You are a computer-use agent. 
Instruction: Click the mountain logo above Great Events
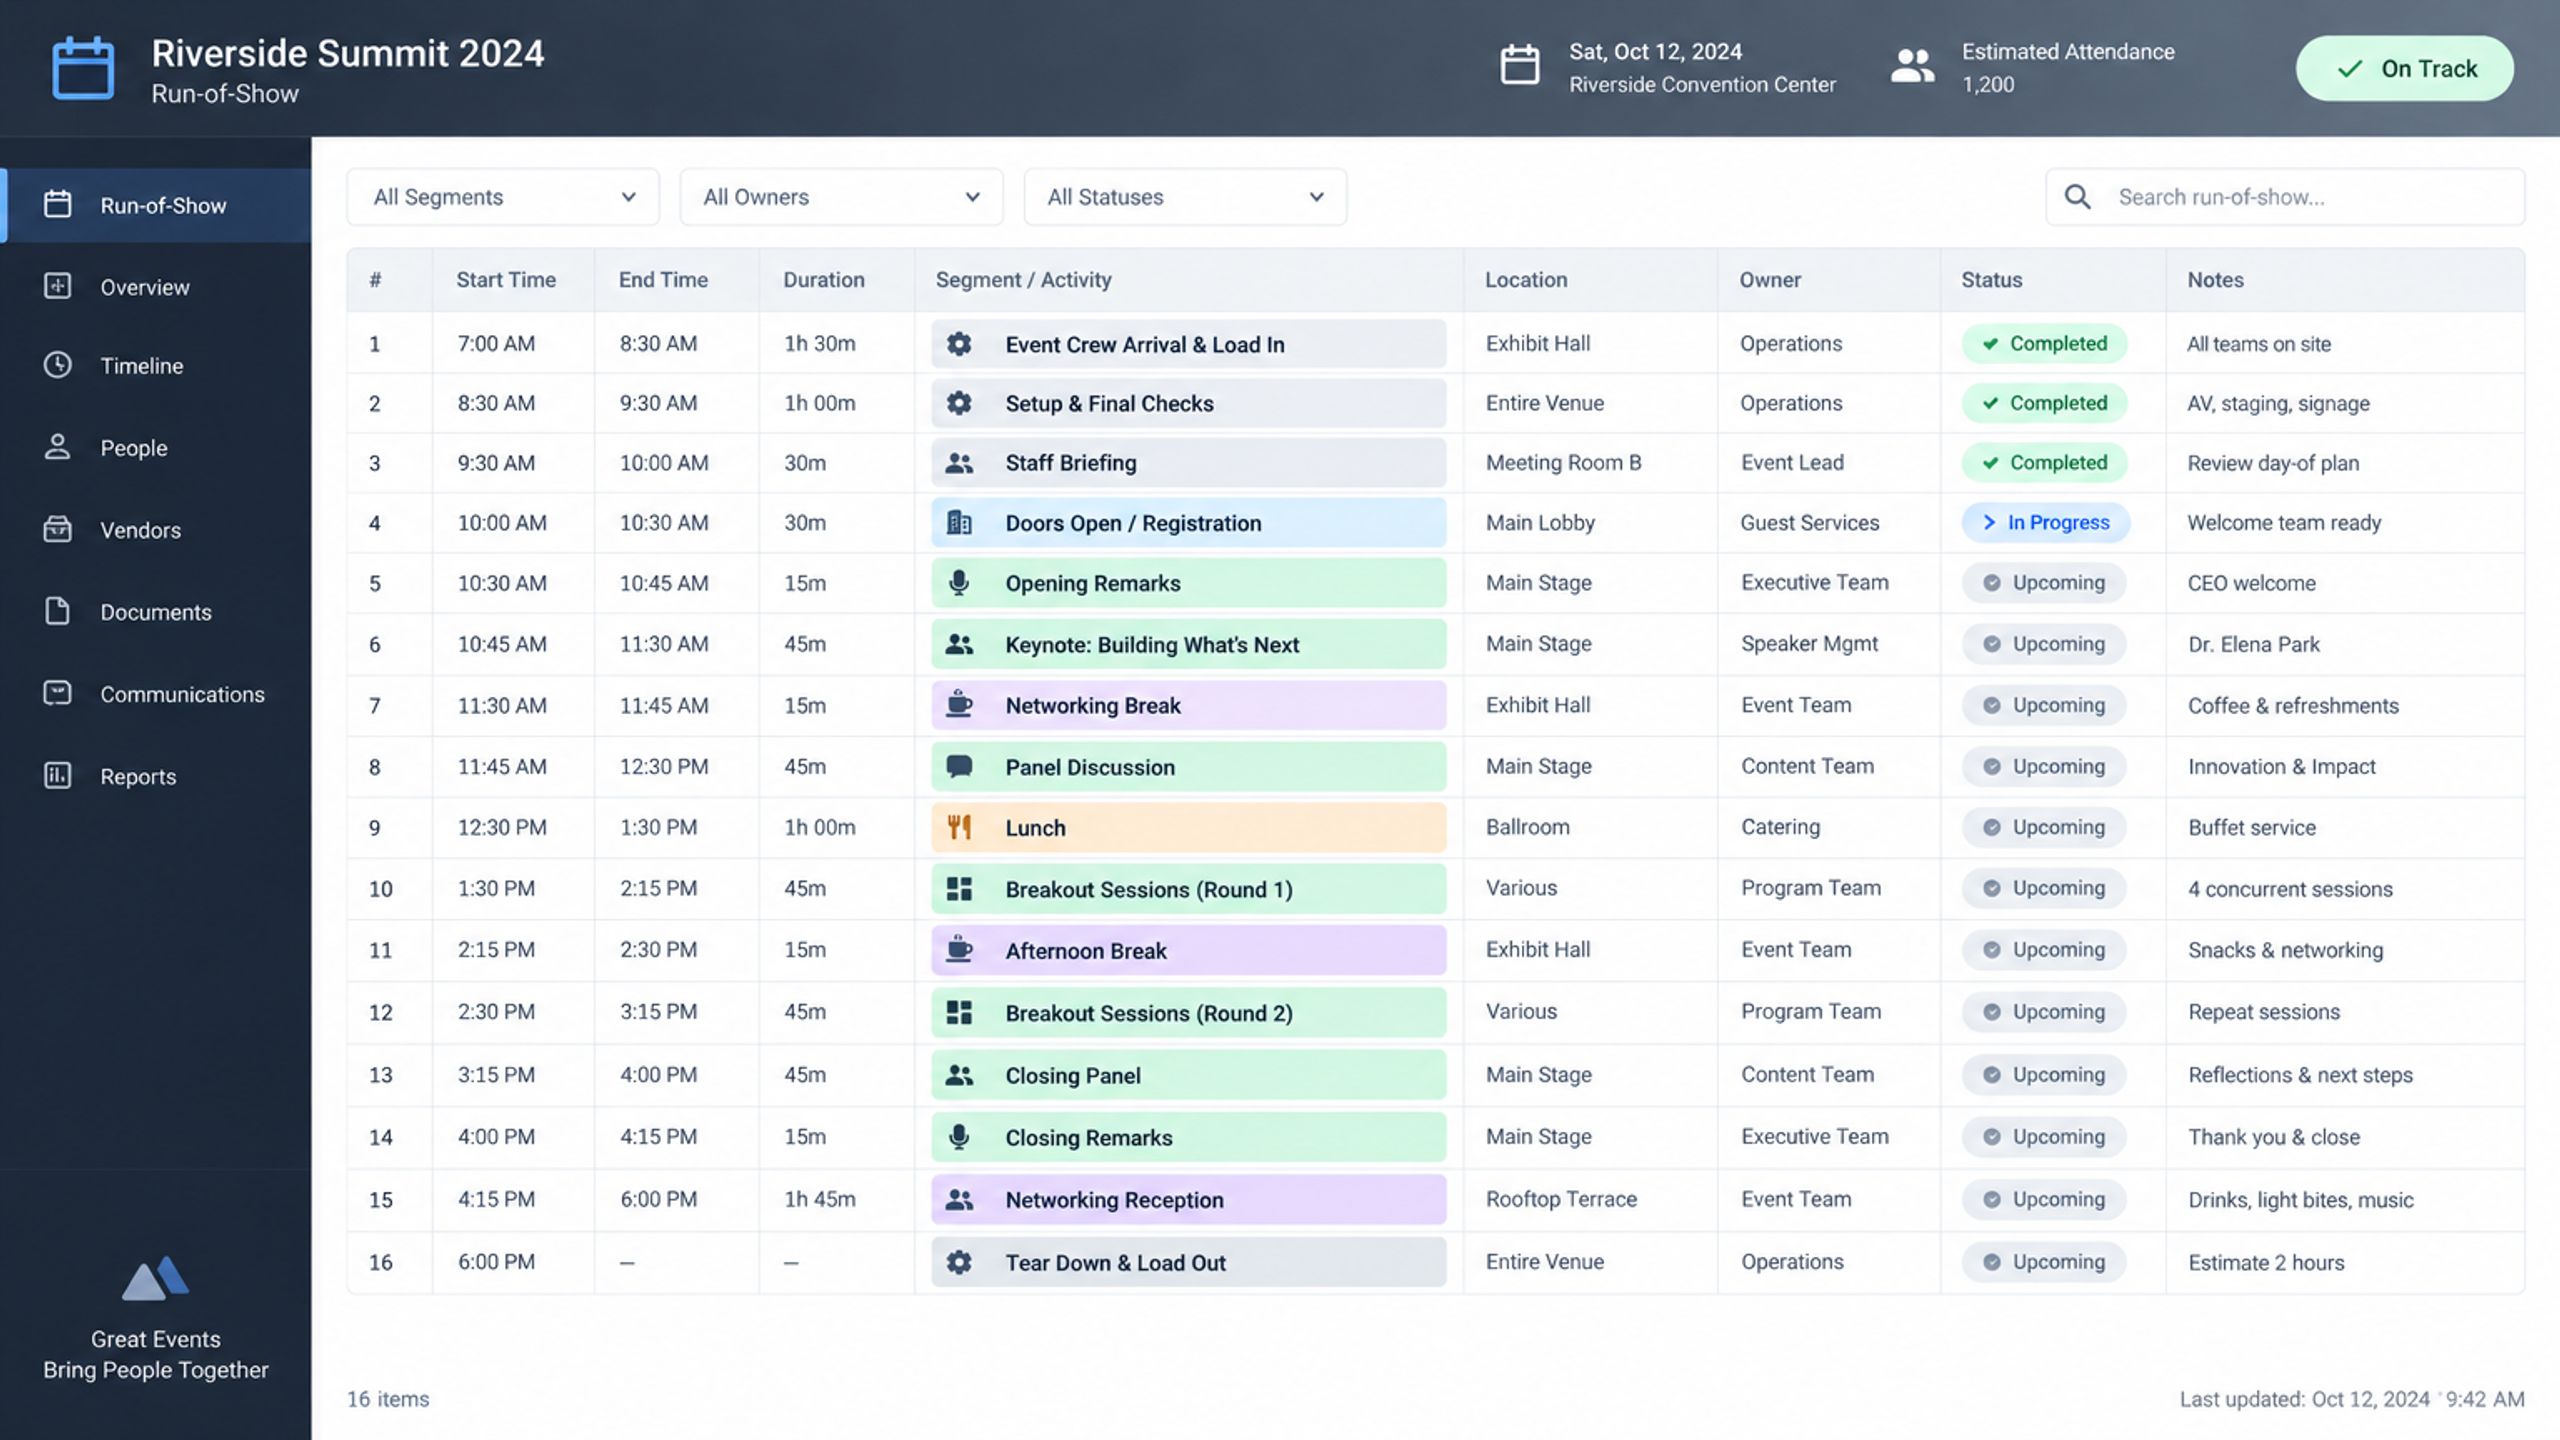point(155,1278)
